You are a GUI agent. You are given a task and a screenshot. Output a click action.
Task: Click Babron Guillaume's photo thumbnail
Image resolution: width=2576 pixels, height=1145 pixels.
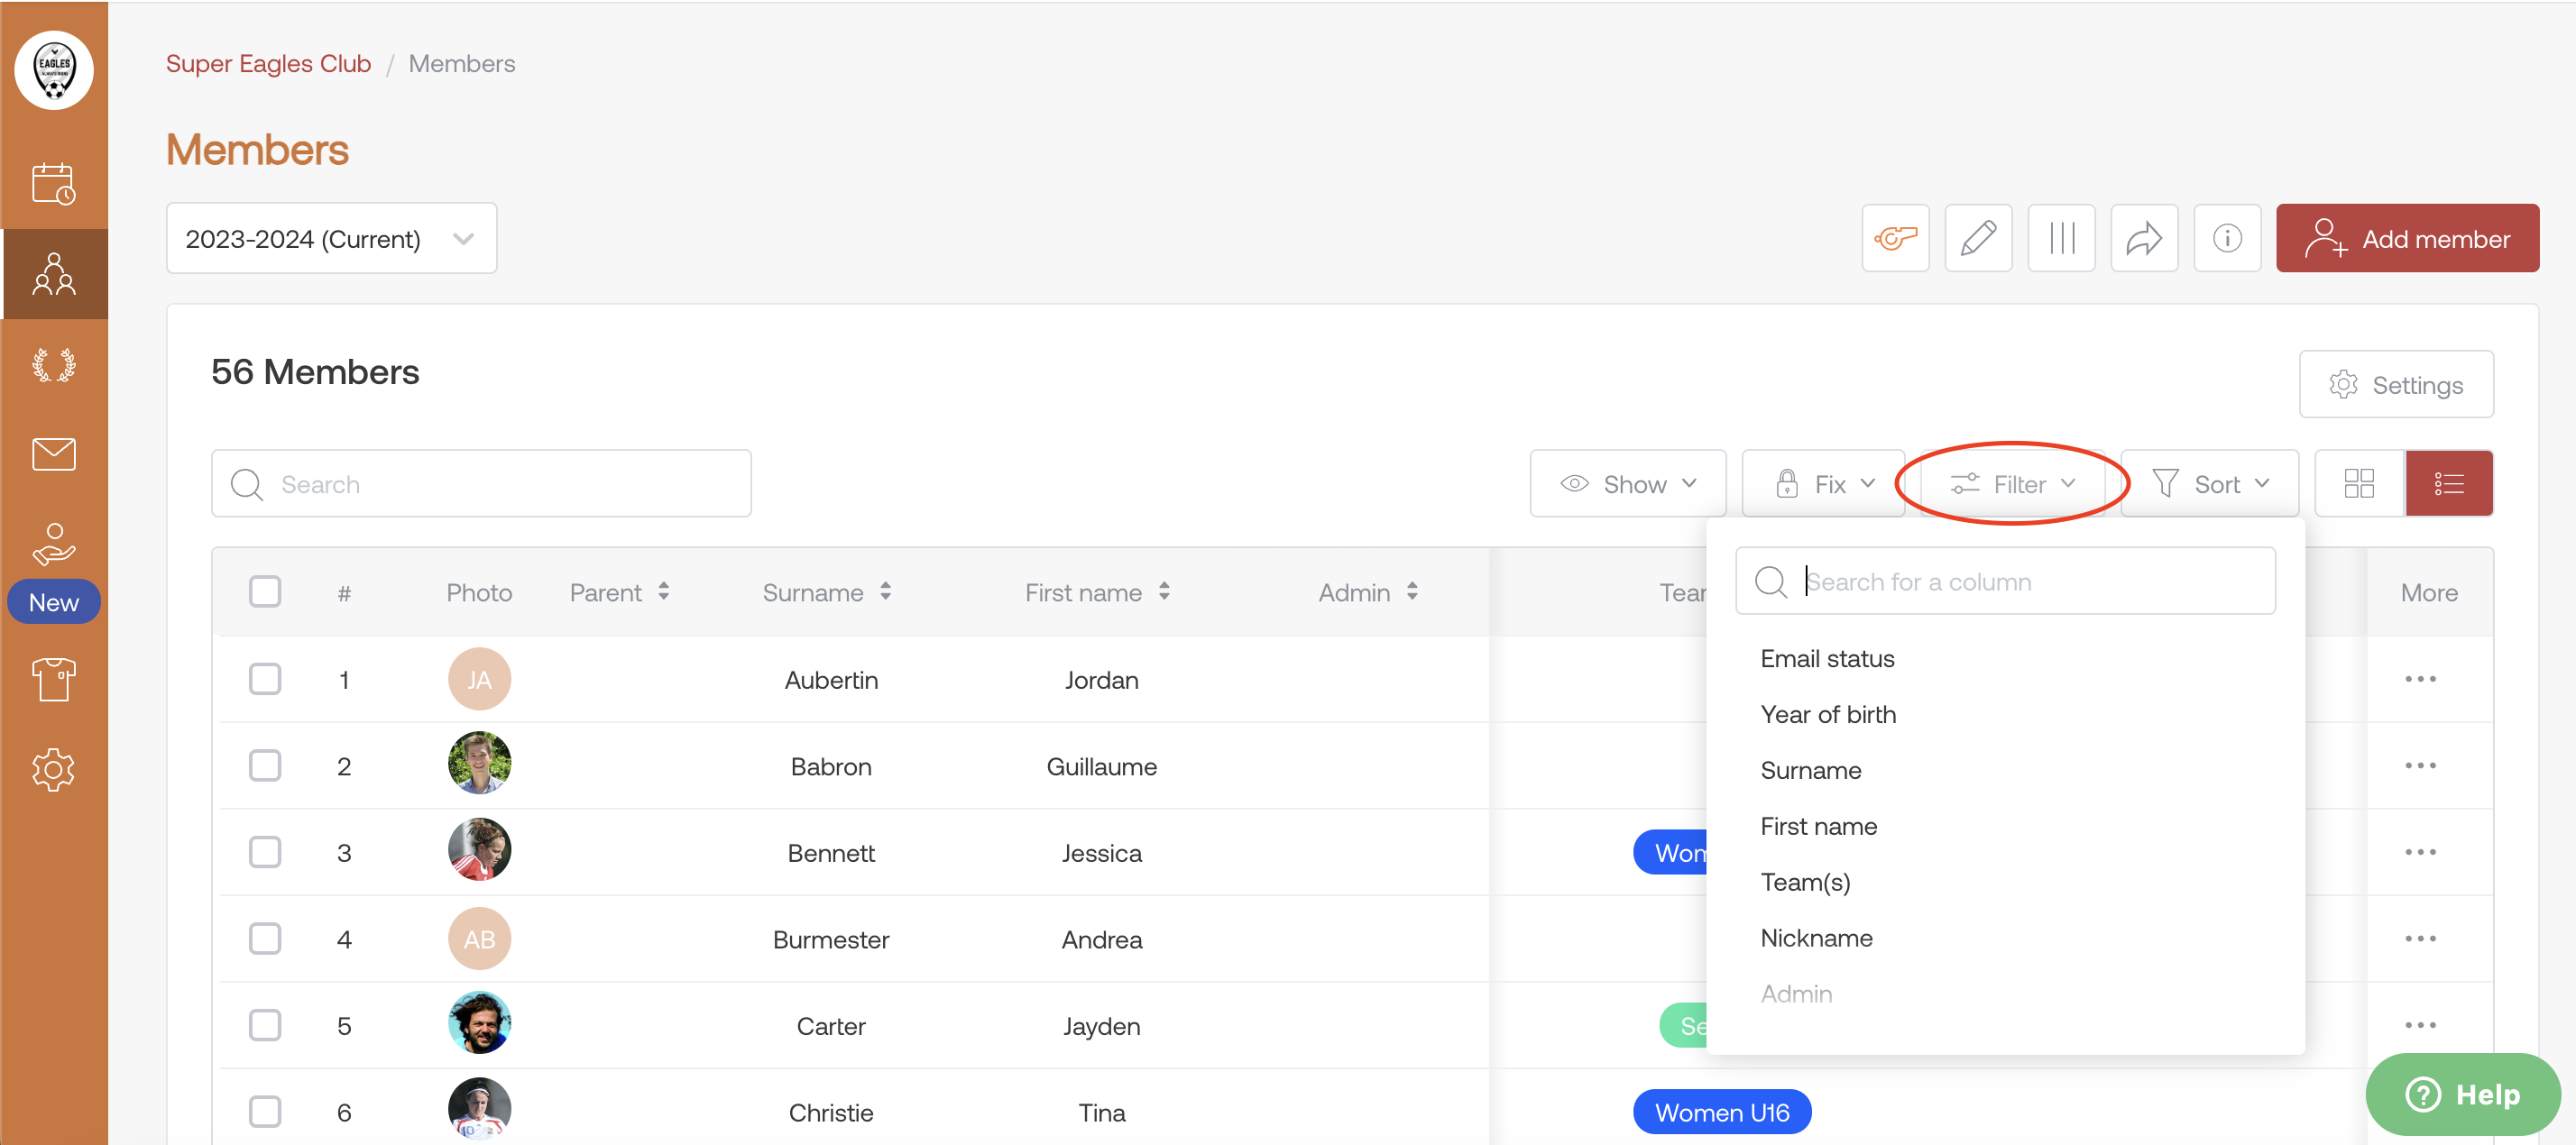click(479, 764)
